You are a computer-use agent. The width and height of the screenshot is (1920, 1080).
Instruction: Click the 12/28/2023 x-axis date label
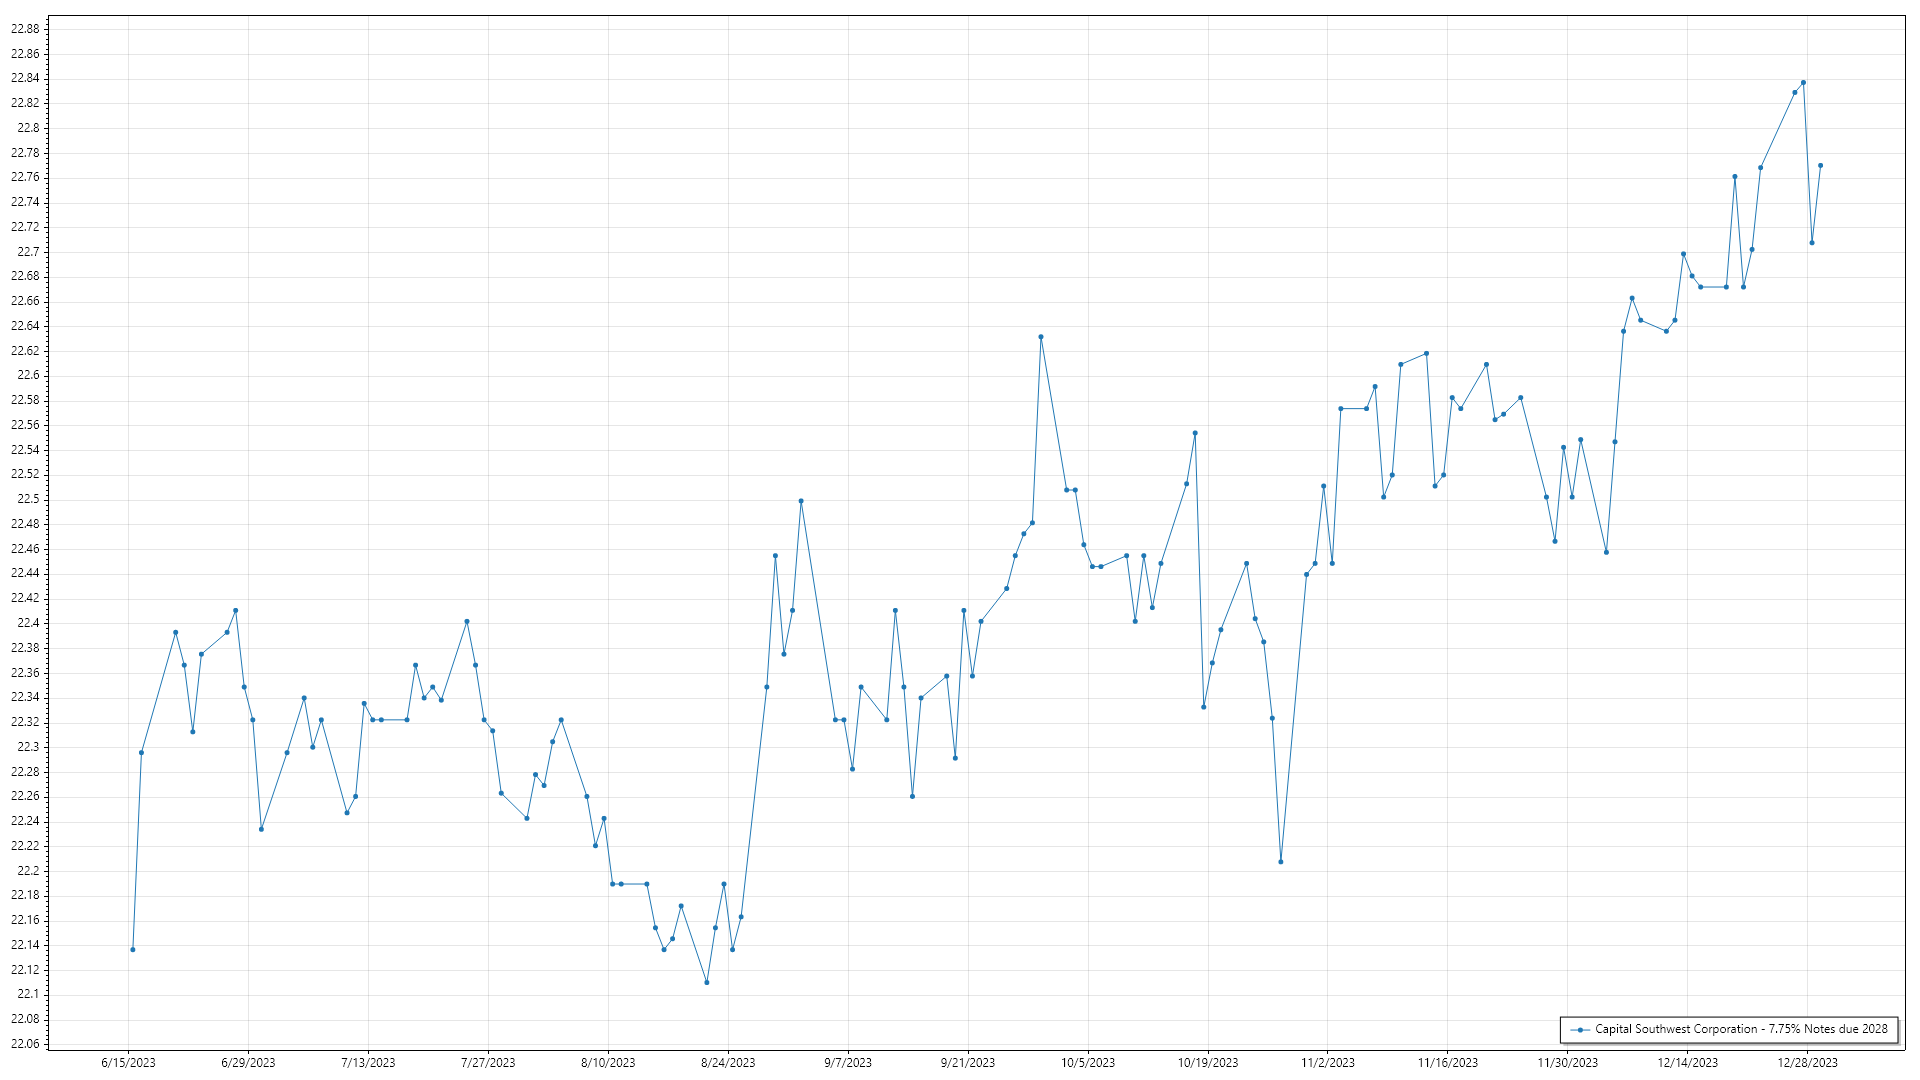click(1807, 1063)
